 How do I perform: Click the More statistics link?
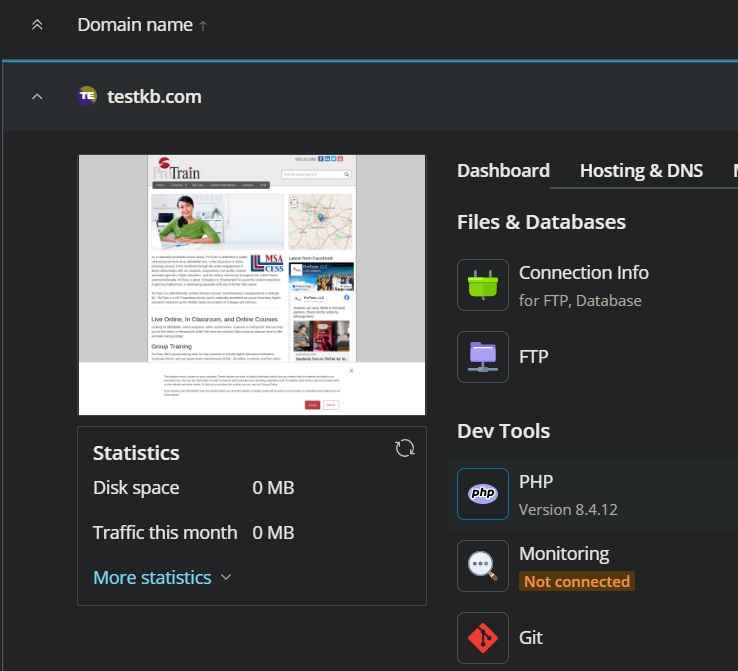coord(152,578)
